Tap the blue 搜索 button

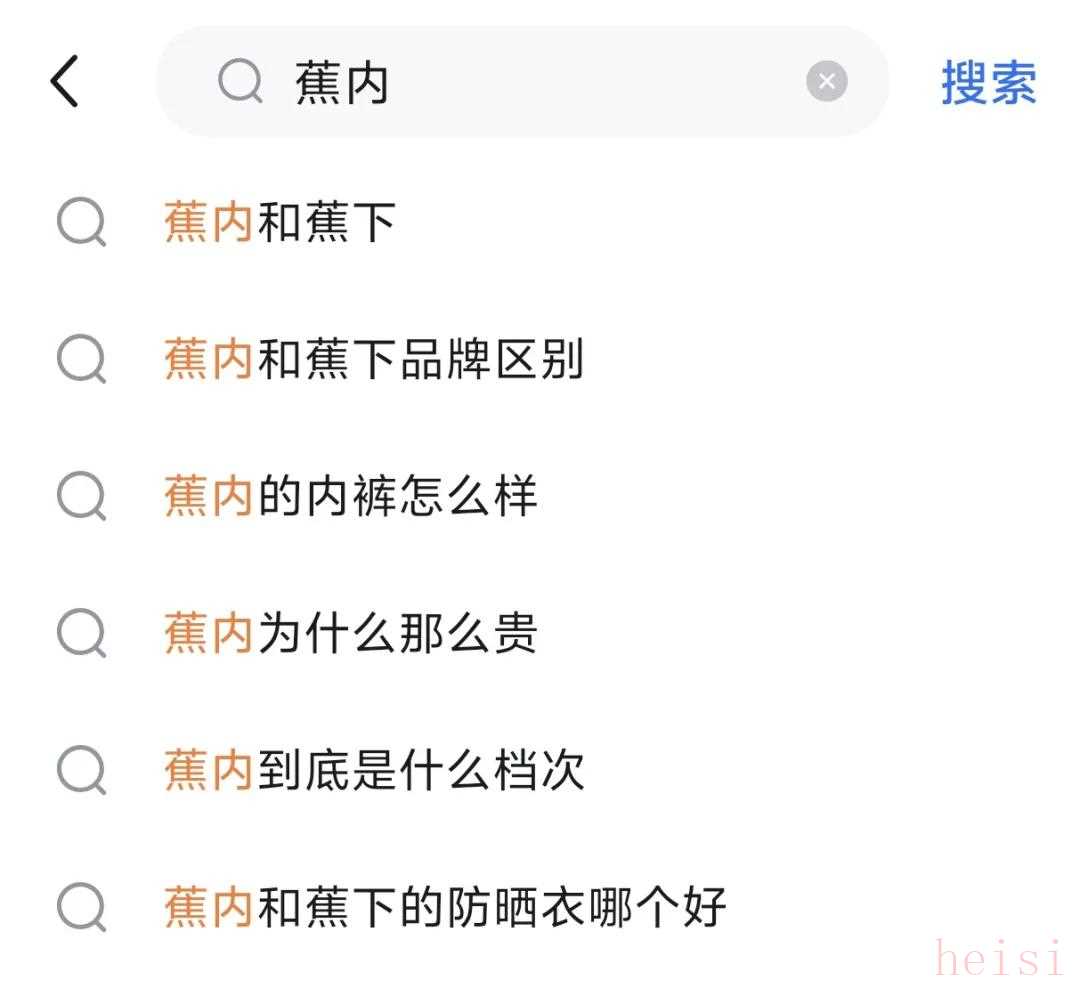[x=988, y=82]
